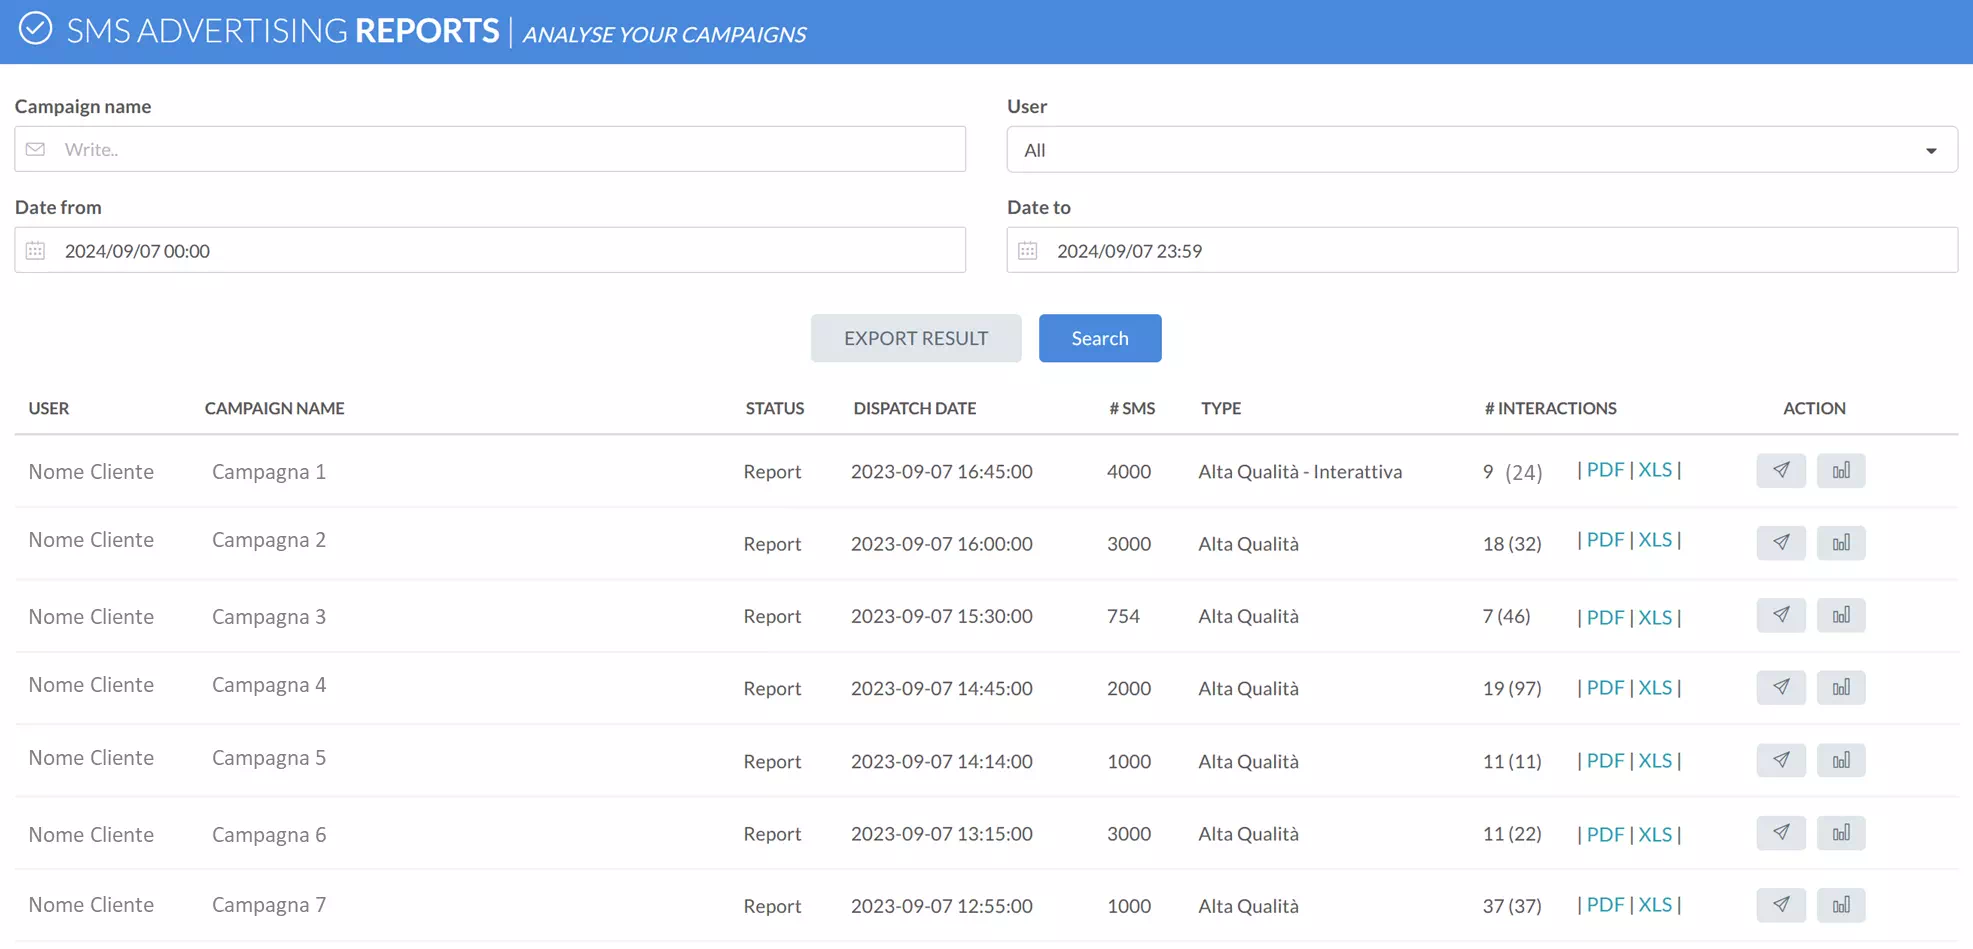
Task: Click interactions value 7 (46)
Action: point(1506,616)
